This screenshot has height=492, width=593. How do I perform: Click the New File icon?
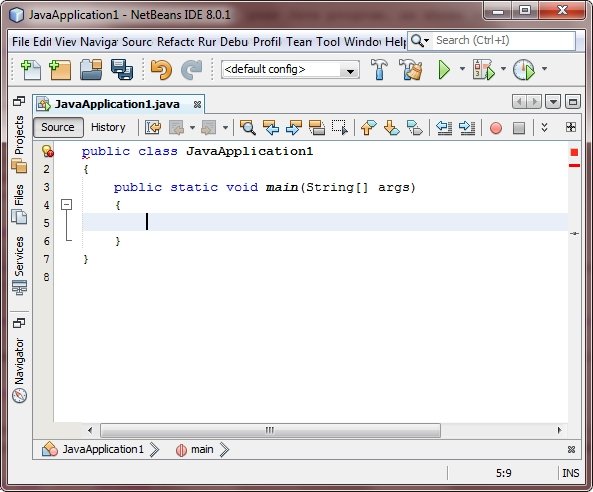[x=31, y=70]
